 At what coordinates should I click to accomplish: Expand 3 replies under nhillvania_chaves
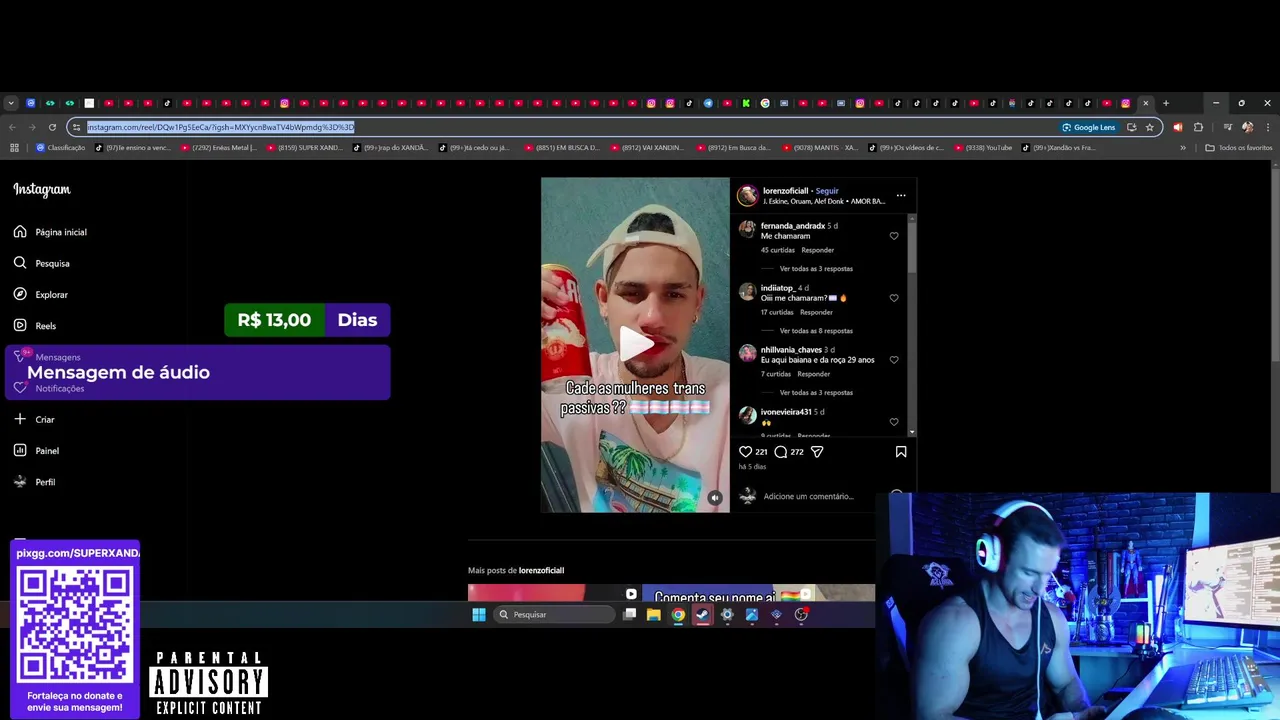(816, 393)
